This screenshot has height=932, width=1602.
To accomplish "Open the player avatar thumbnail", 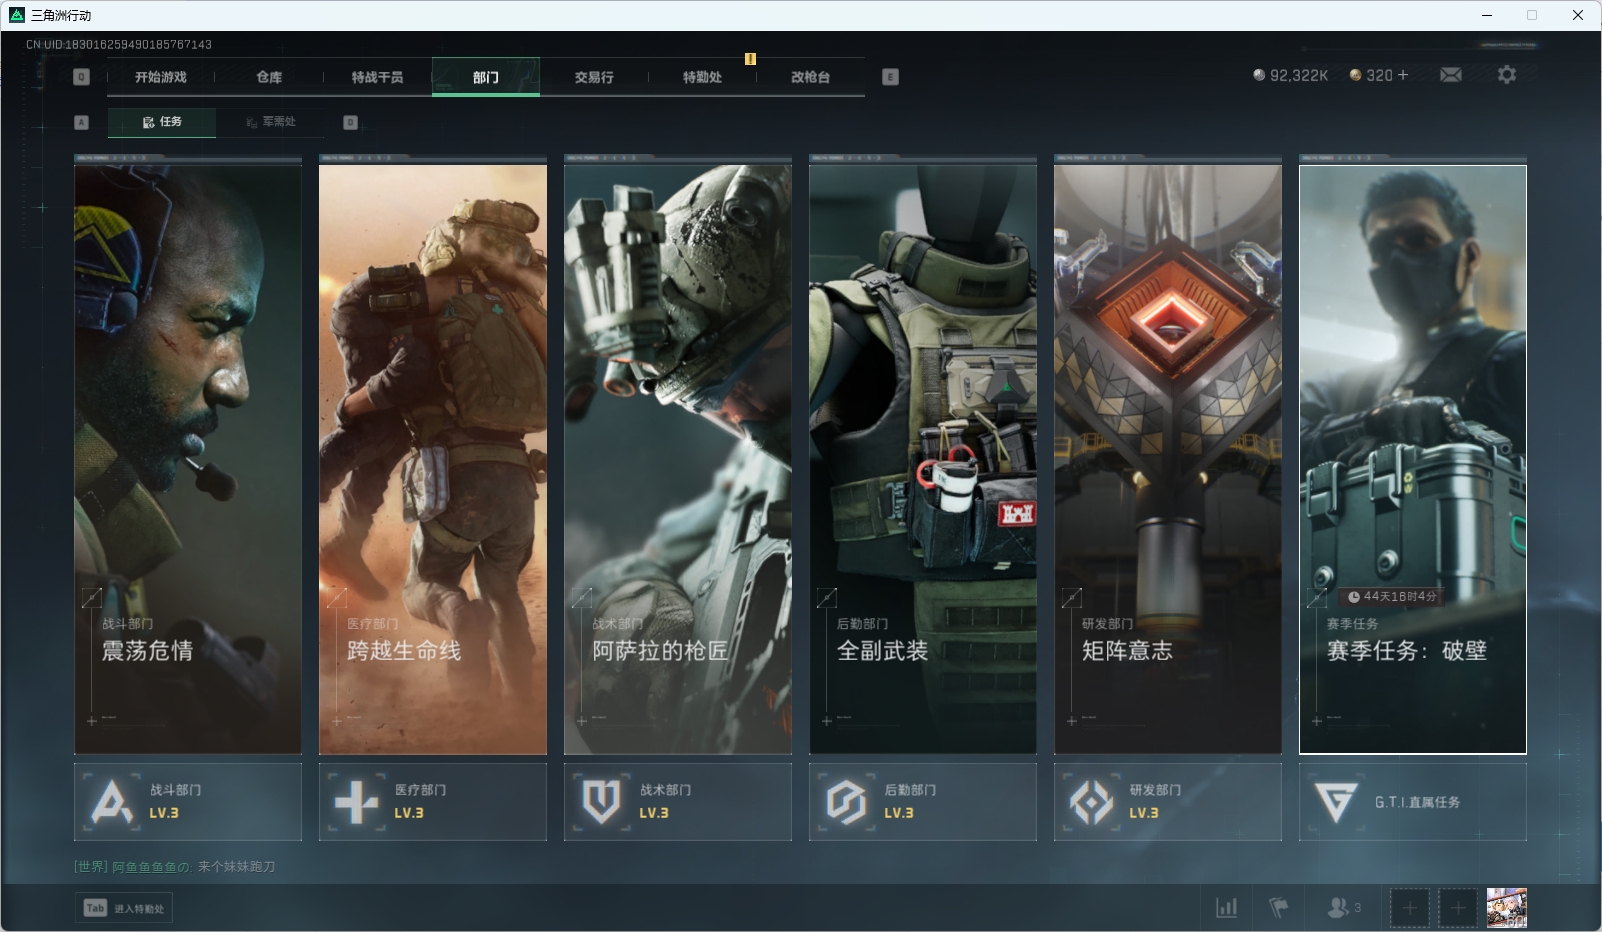I will [x=1507, y=908].
